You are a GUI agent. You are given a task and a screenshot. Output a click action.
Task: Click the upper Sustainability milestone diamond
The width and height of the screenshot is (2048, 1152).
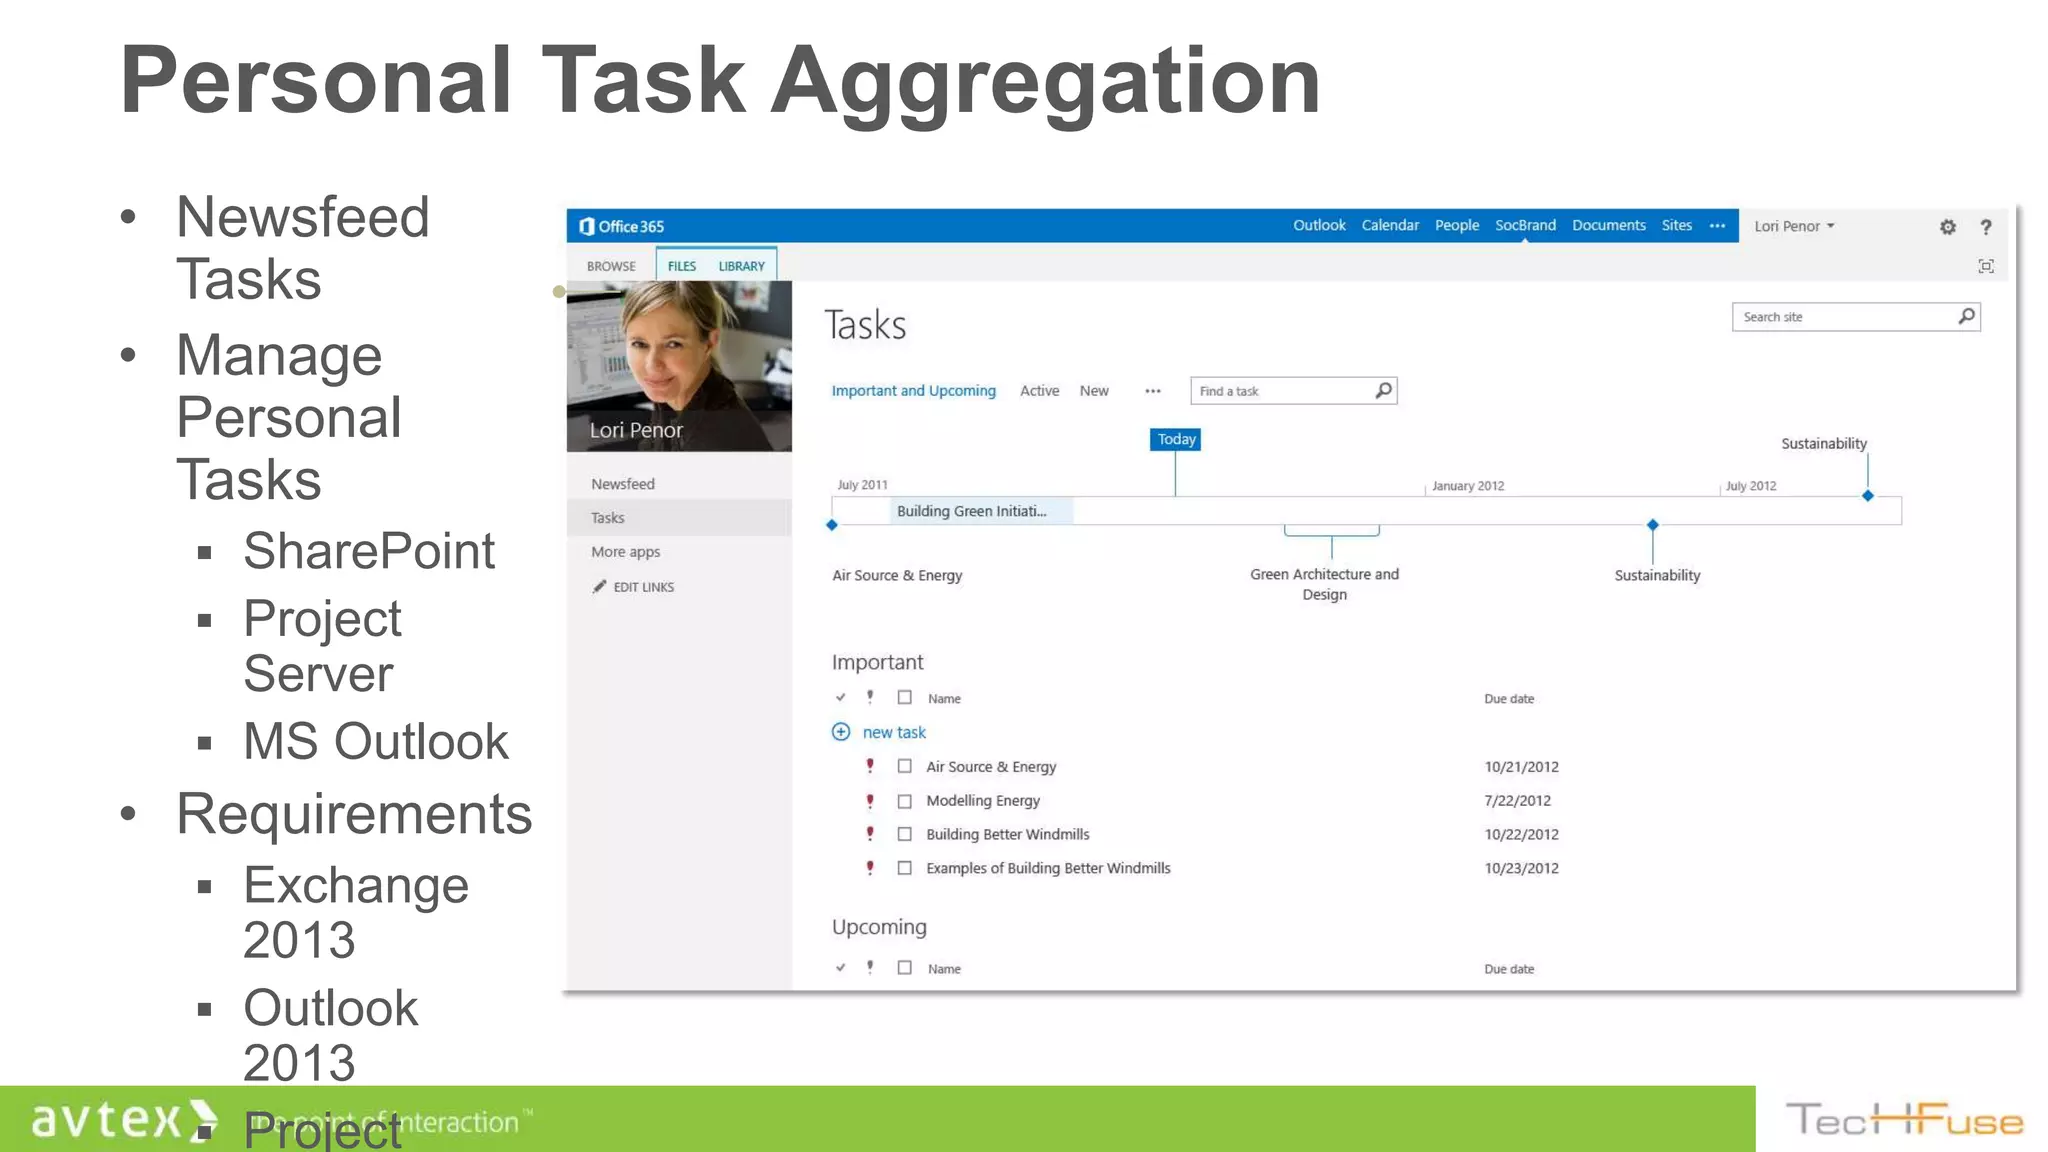pos(1867,495)
